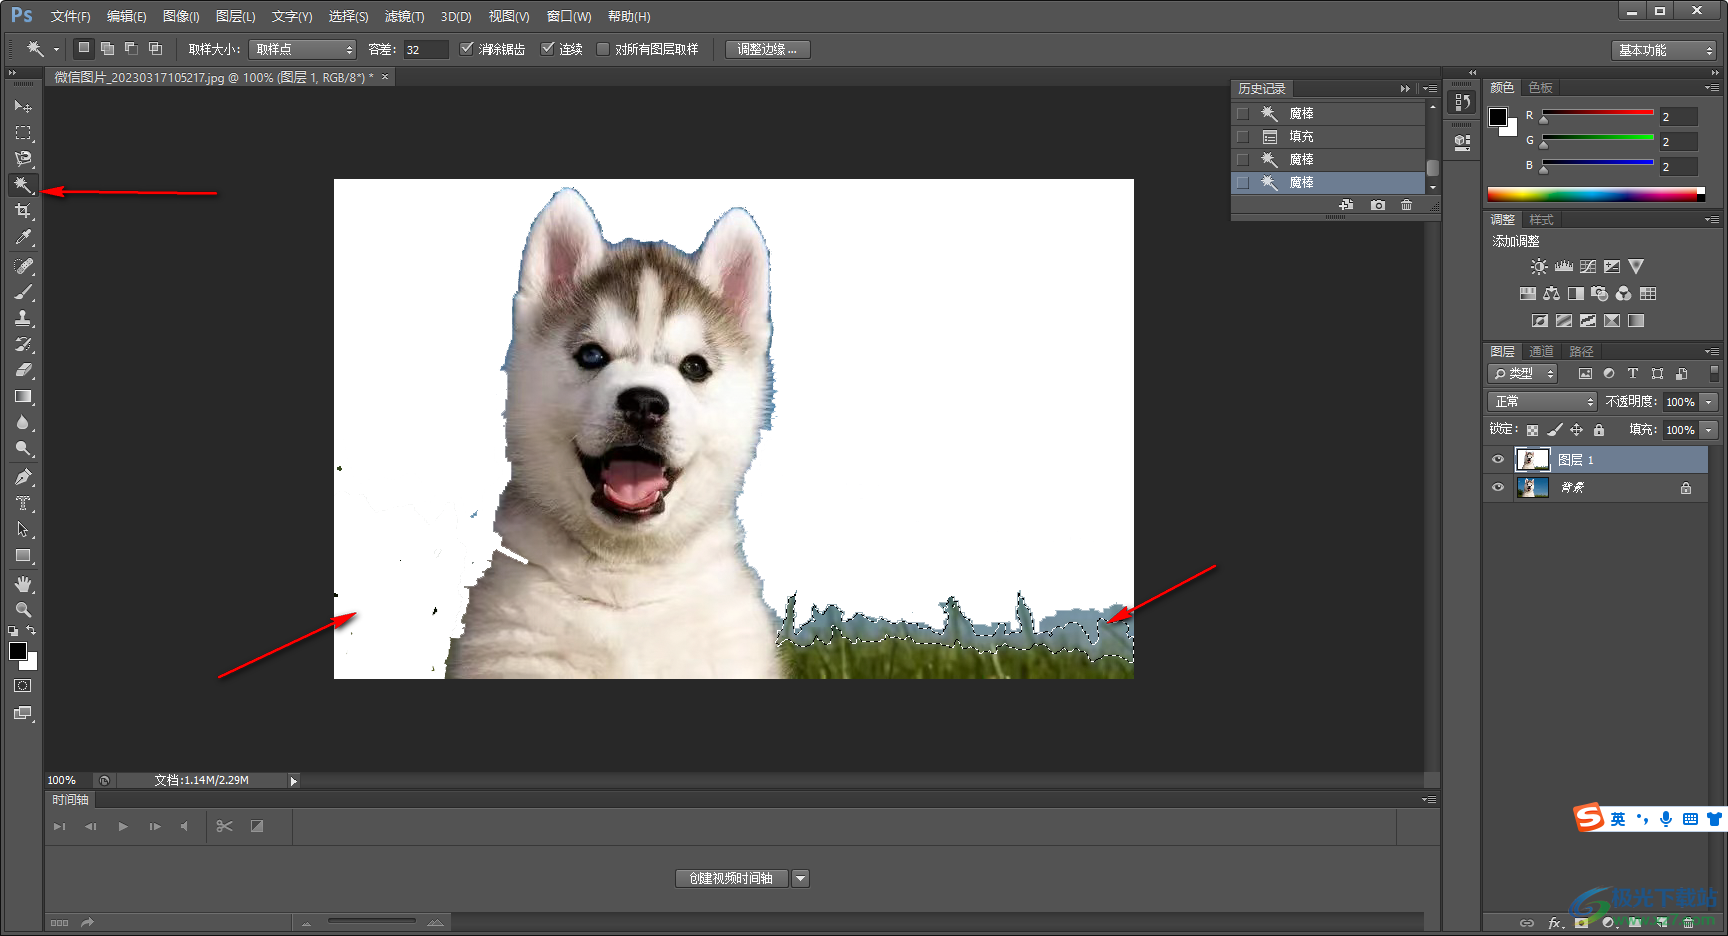This screenshot has width=1728, height=936.
Task: Expand the 基本功能 workspace dropdown
Action: click(x=1664, y=50)
